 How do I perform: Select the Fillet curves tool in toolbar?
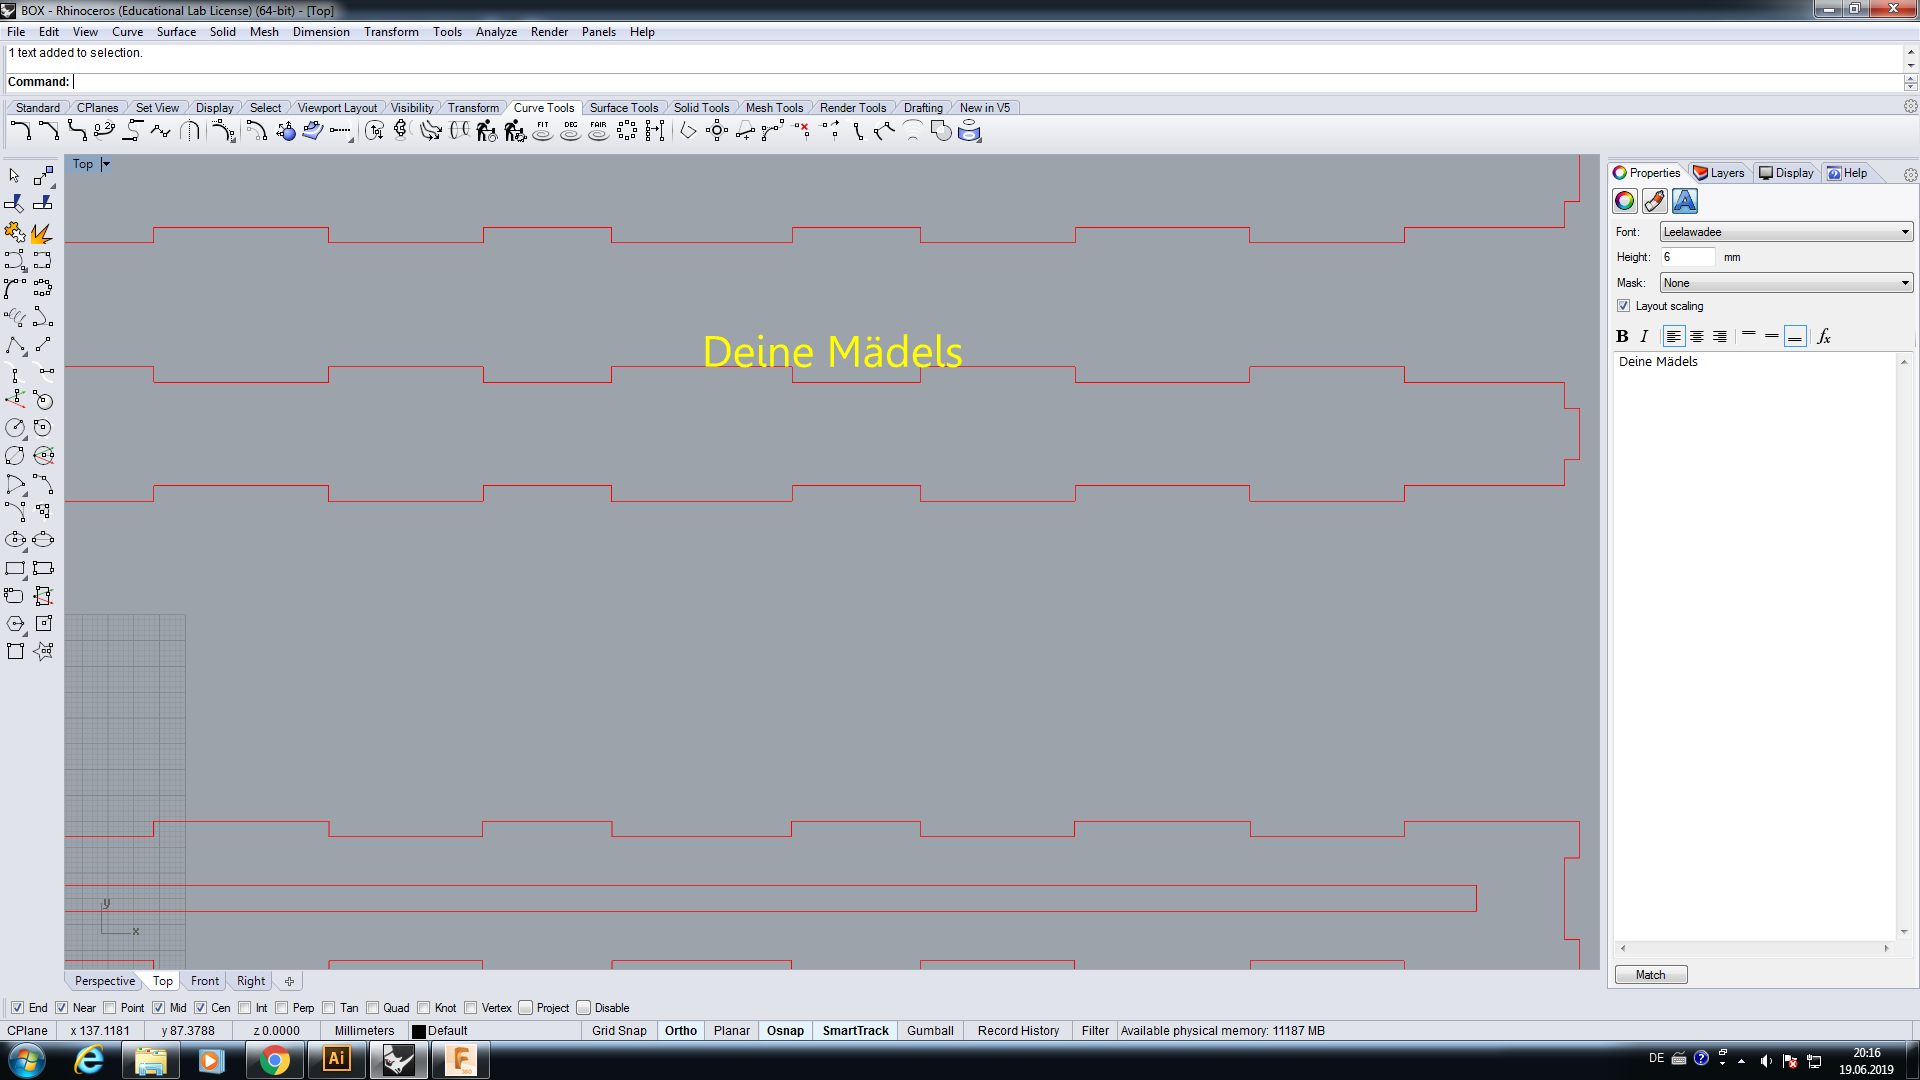(x=20, y=131)
